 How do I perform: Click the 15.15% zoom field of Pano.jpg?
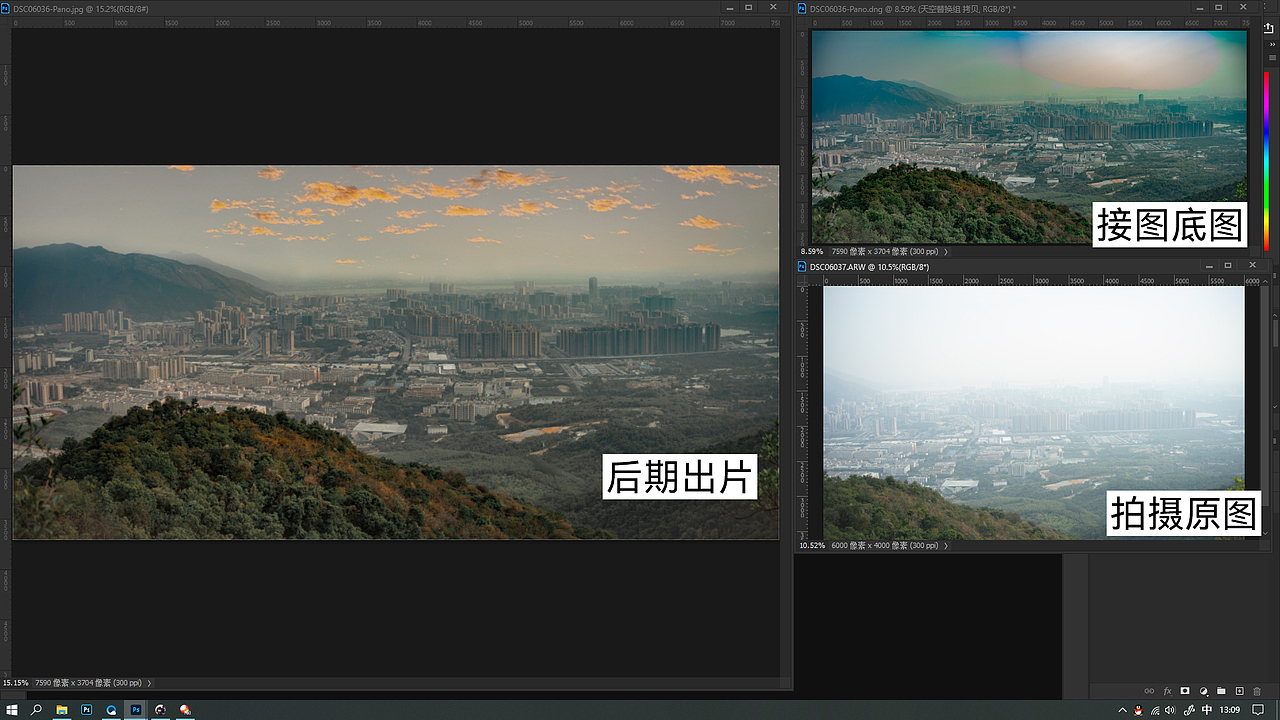pos(15,683)
